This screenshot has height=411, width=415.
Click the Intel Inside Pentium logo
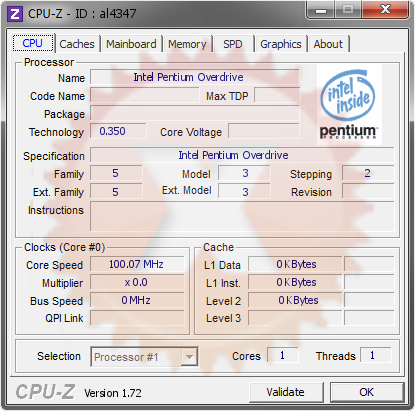point(349,105)
